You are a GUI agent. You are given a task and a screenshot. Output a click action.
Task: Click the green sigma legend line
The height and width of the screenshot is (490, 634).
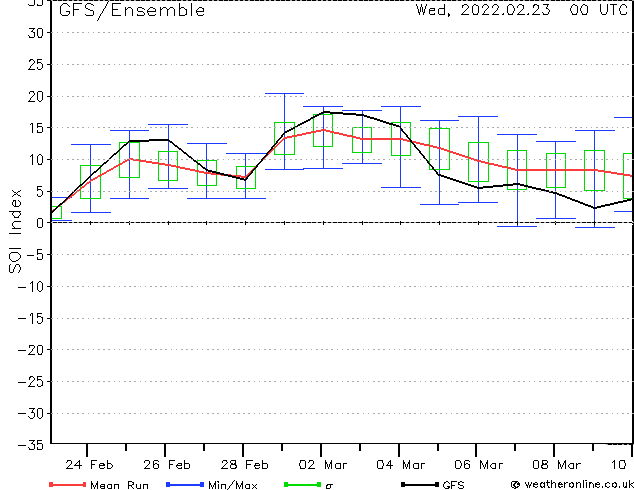[302, 484]
